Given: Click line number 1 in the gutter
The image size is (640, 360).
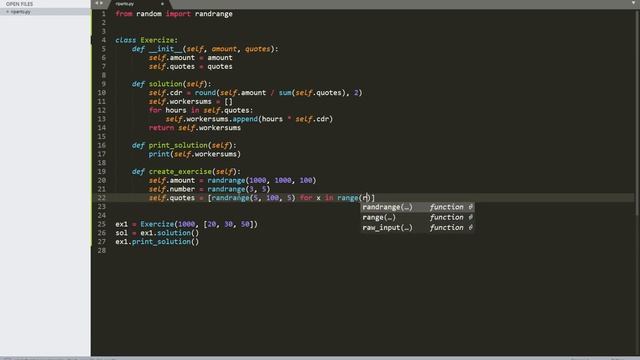Looking at the screenshot, I should click(104, 14).
